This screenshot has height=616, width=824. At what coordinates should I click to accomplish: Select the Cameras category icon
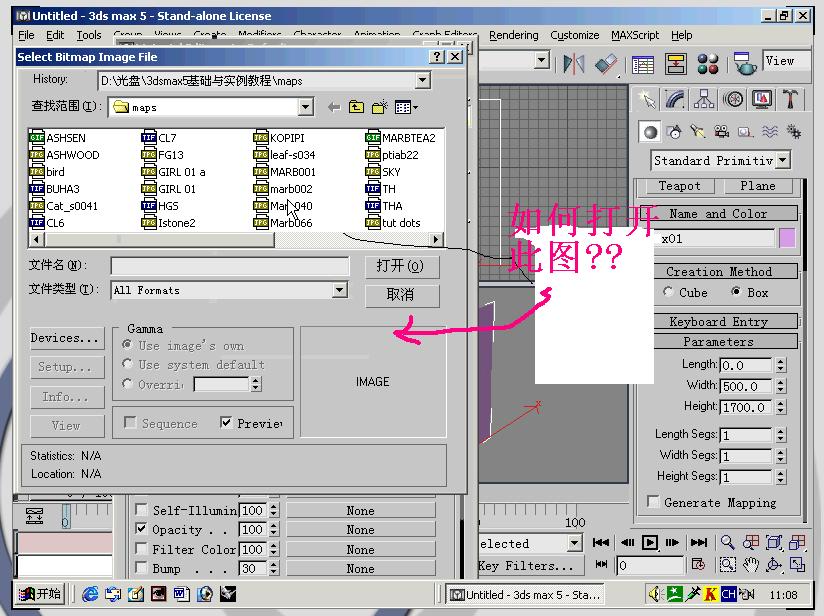click(x=722, y=132)
